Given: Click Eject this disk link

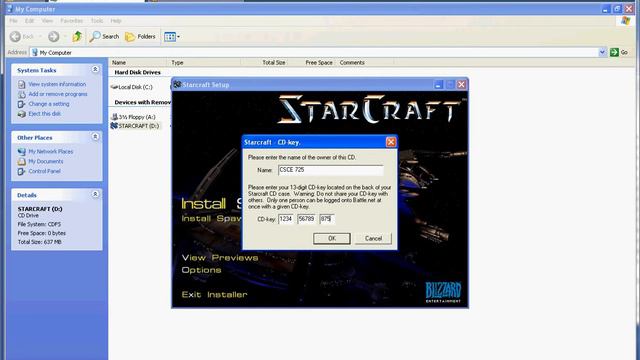Looking at the screenshot, I should [x=44, y=113].
